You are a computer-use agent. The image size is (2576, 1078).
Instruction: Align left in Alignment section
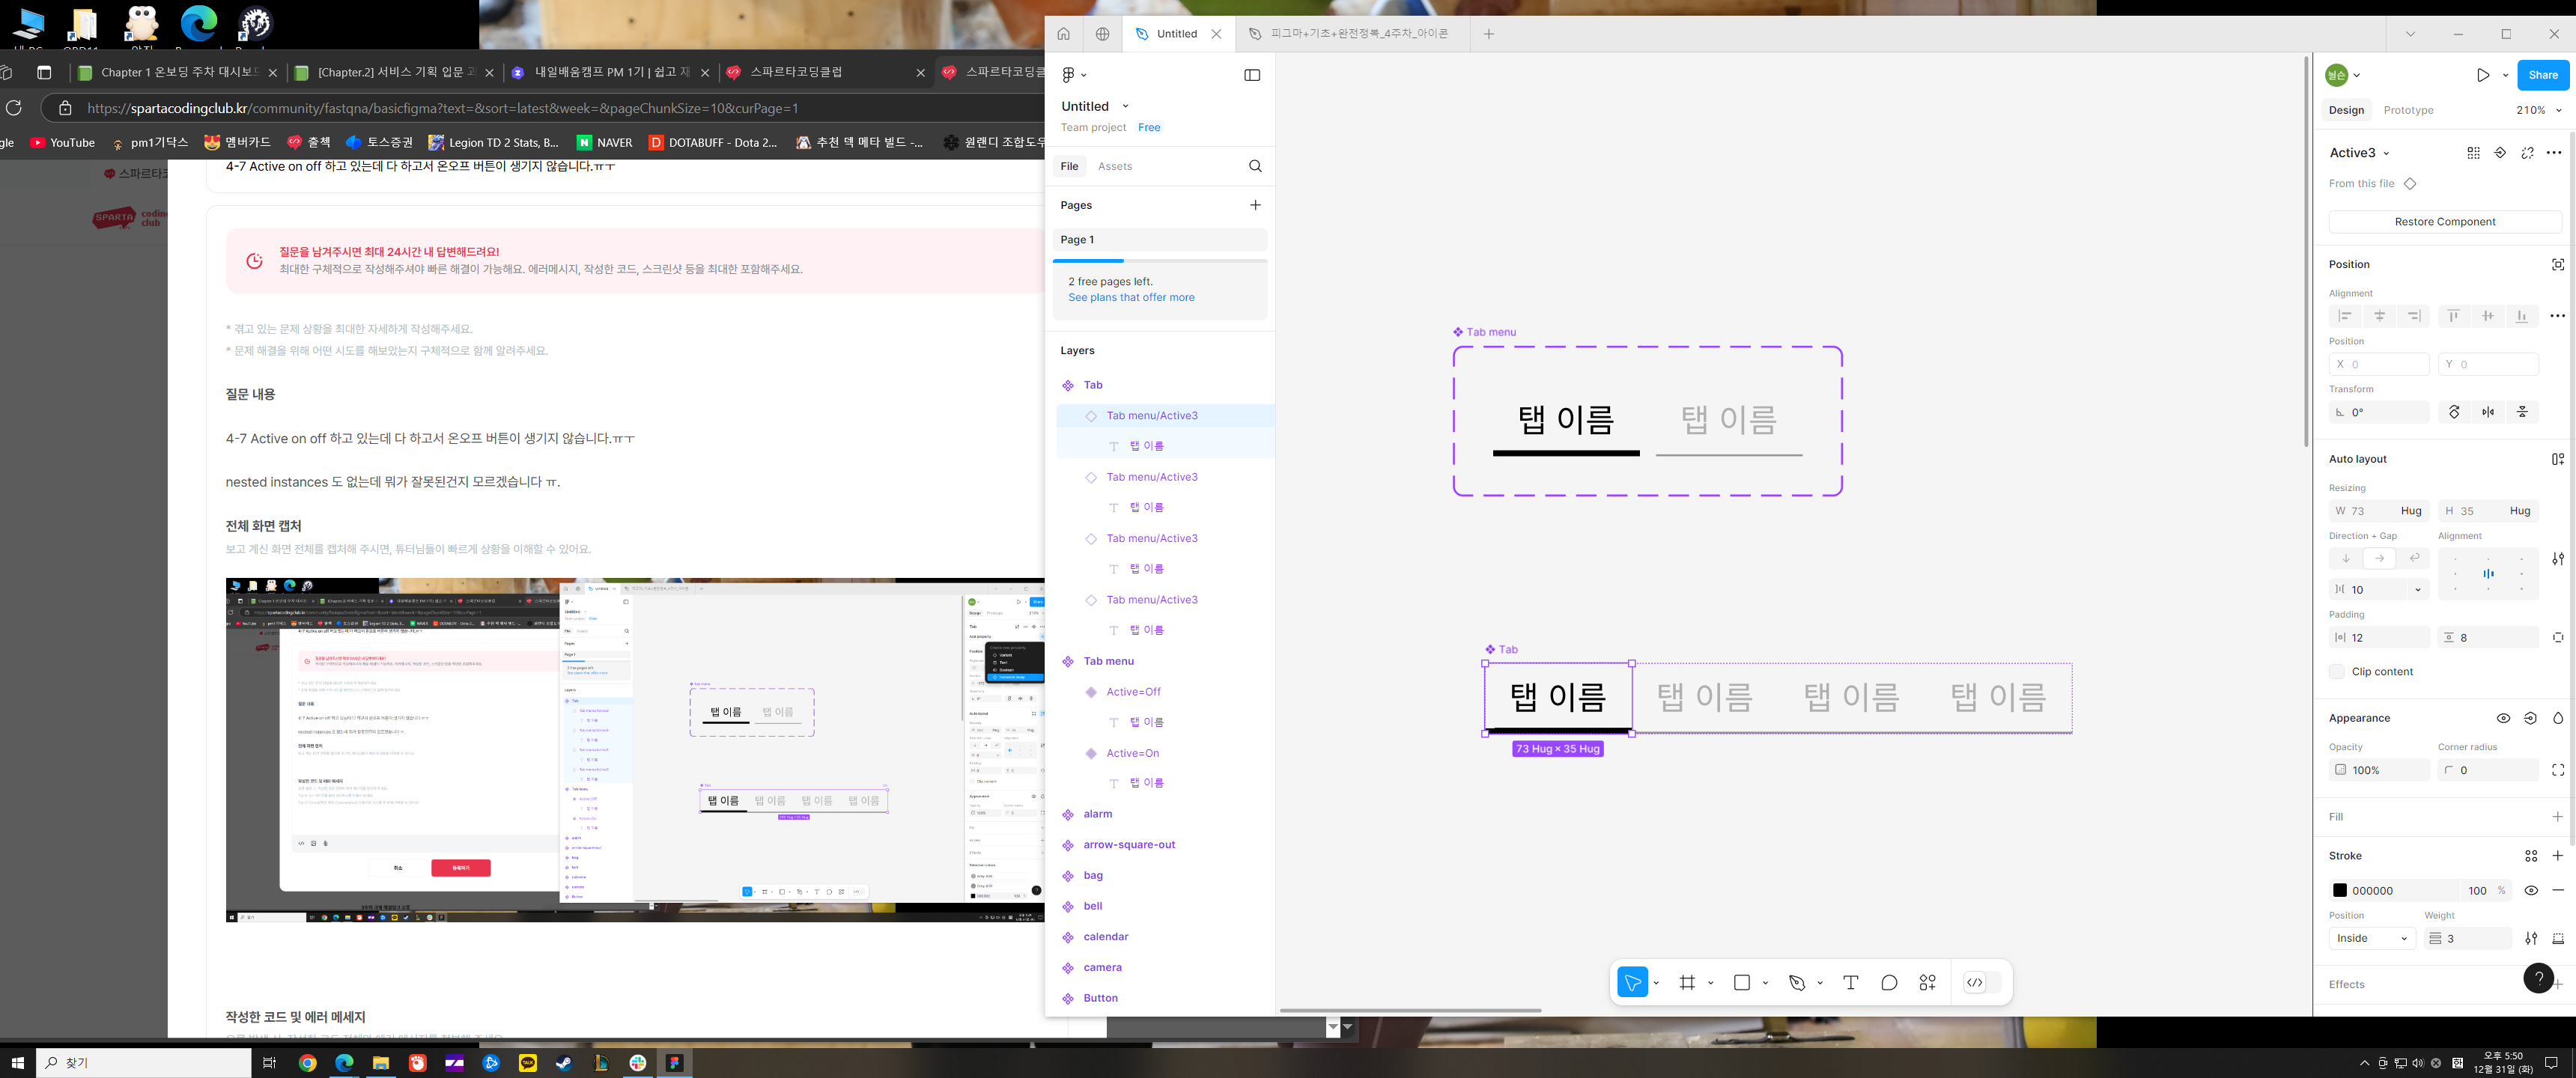click(x=2345, y=316)
